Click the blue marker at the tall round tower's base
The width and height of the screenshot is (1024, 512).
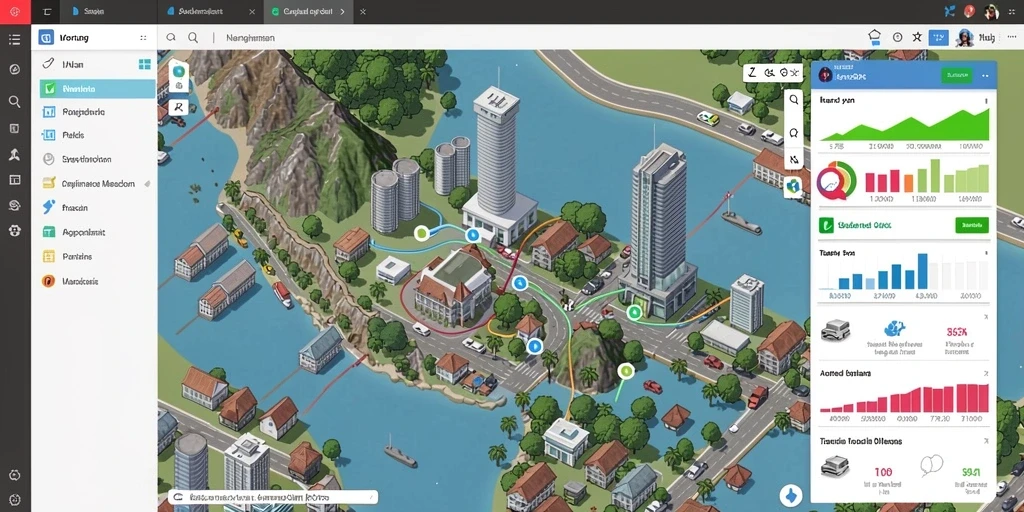pos(472,234)
